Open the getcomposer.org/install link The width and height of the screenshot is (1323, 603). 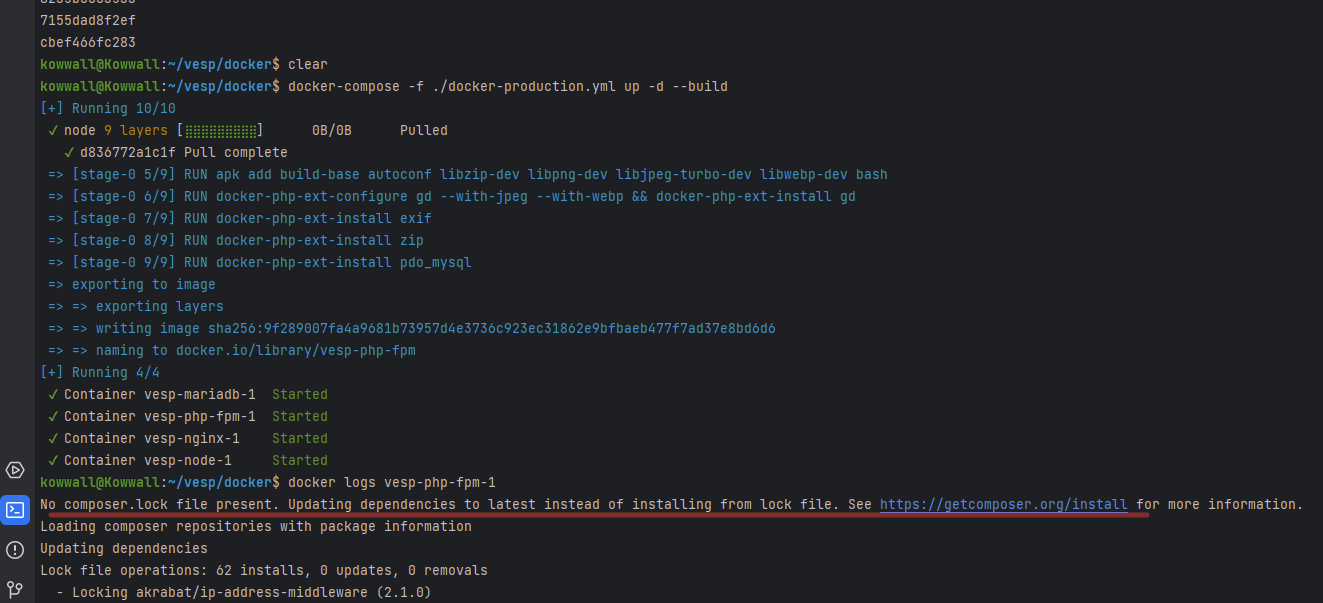(1003, 504)
